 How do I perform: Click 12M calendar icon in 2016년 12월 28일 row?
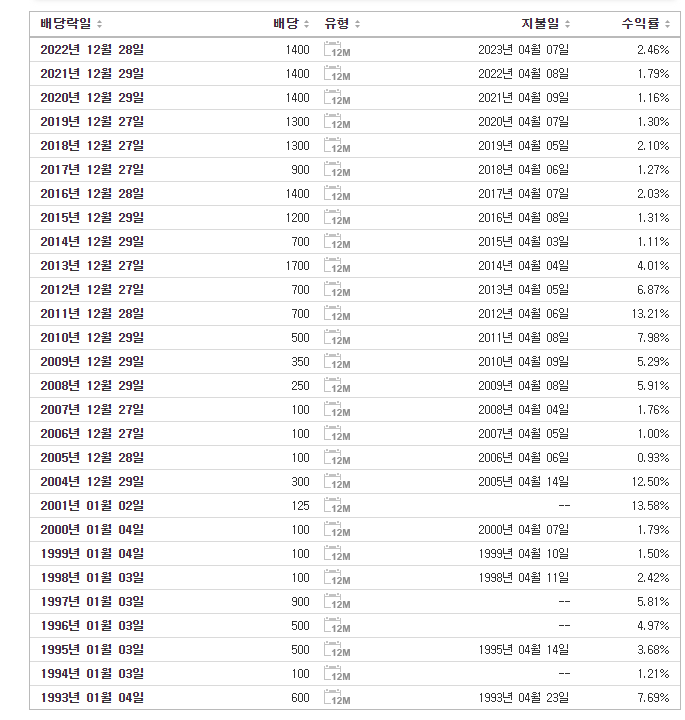coord(337,194)
